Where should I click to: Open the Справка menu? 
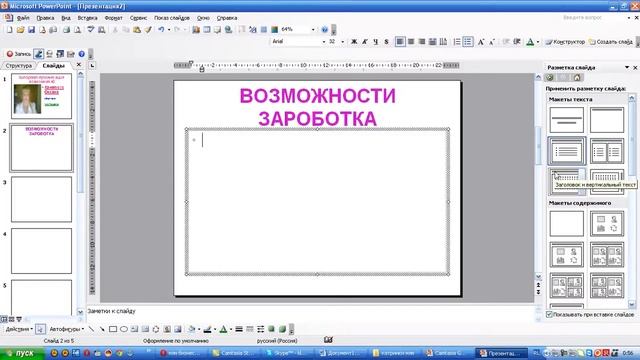click(x=227, y=18)
